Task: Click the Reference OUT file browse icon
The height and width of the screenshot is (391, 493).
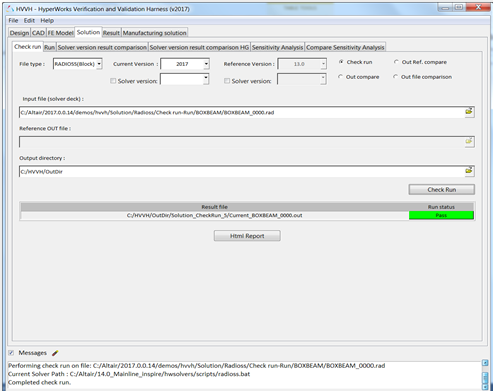Action: [x=469, y=141]
